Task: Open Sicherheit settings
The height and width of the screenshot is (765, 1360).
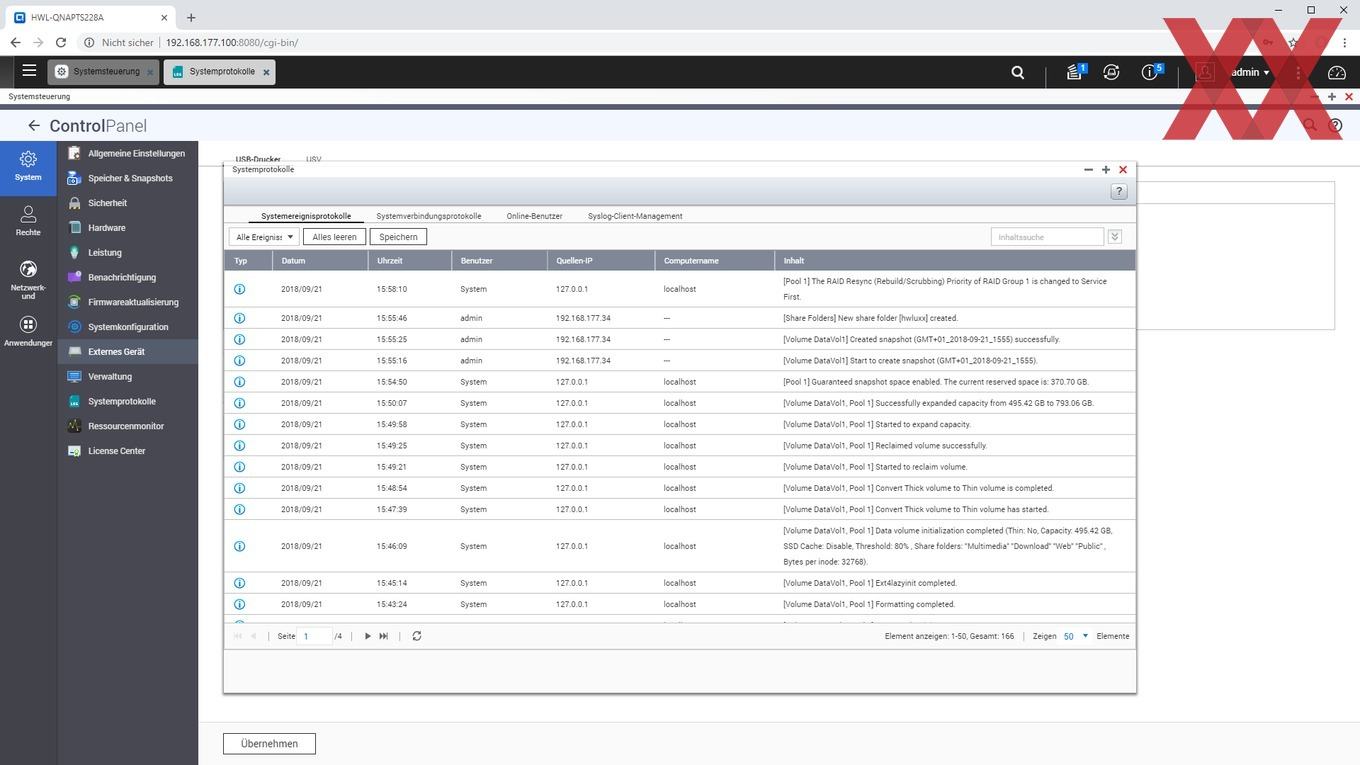Action: click(x=128, y=203)
